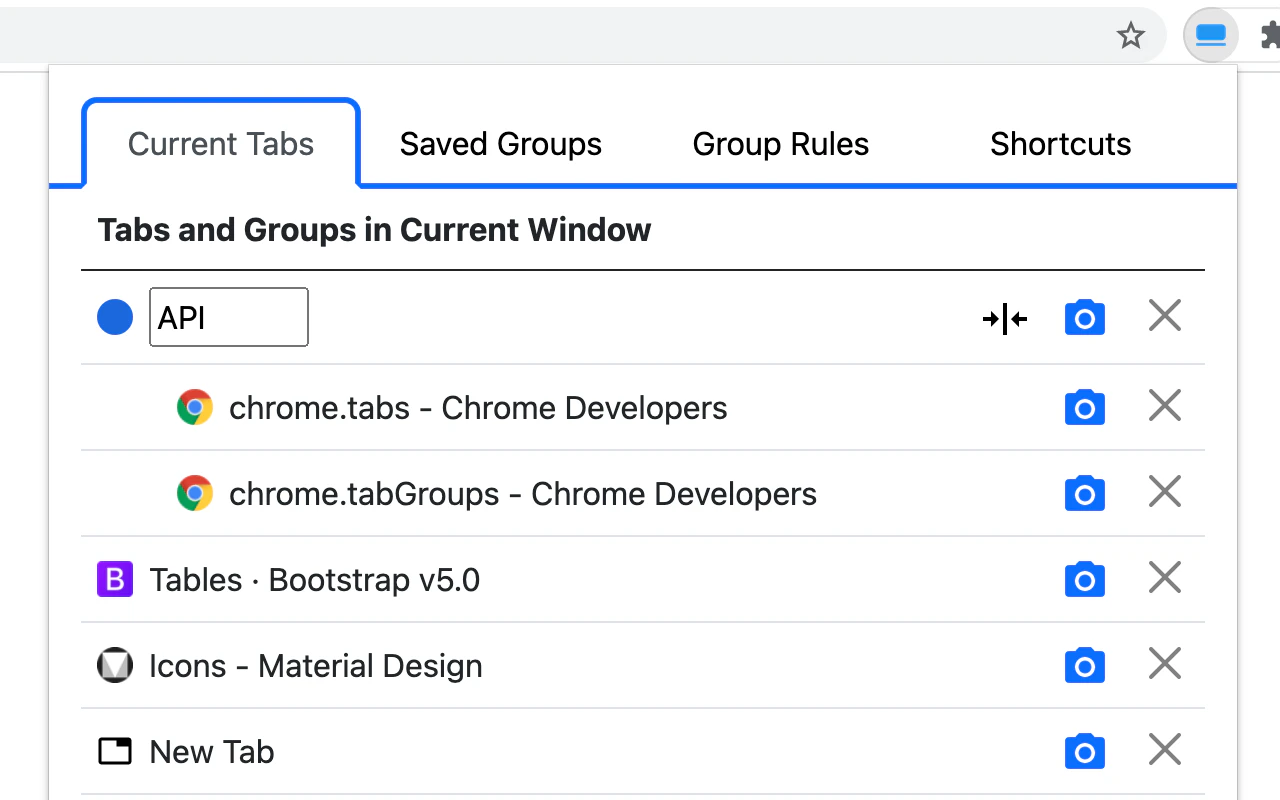The height and width of the screenshot is (800, 1280).
Task: Collapse the API tab group
Action: 1005,319
